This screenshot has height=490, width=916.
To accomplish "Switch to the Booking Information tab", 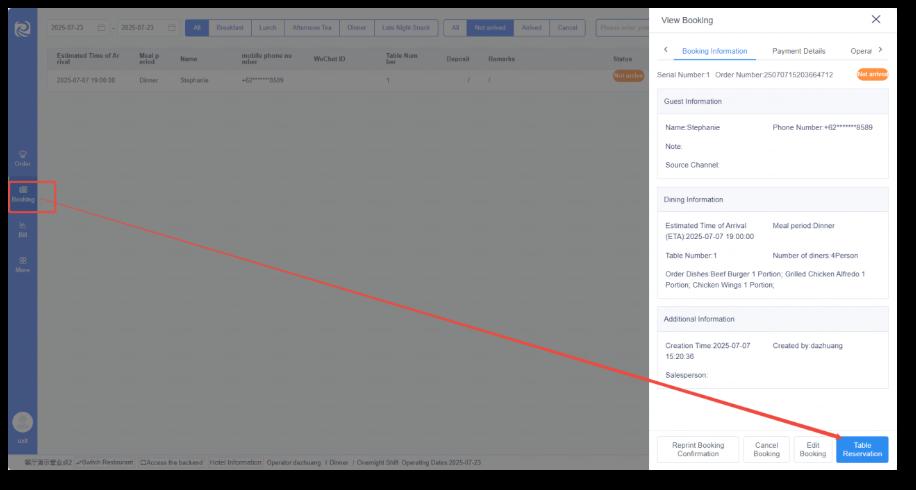I will [714, 51].
